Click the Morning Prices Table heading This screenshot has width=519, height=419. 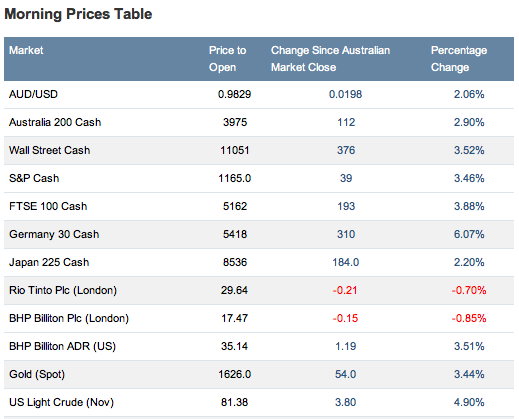coord(78,14)
